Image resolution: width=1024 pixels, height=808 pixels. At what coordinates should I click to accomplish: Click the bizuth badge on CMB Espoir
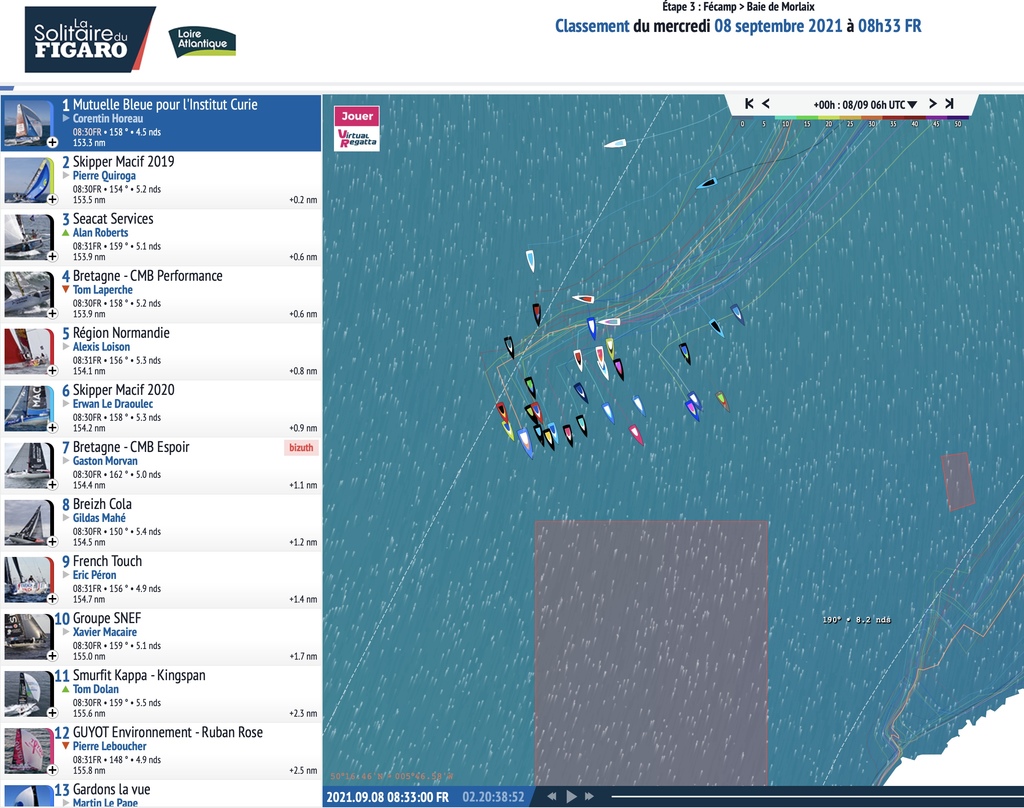click(301, 447)
